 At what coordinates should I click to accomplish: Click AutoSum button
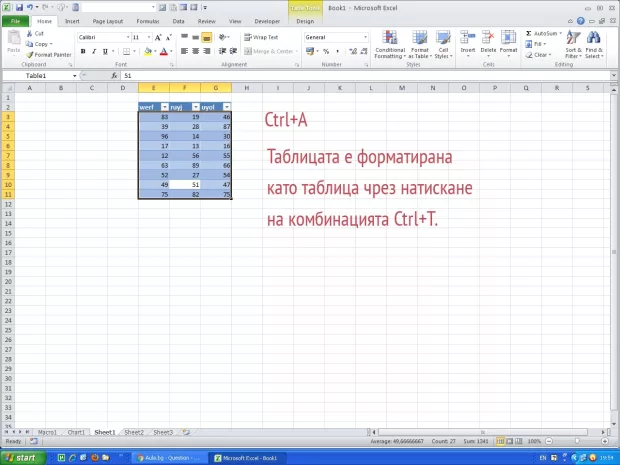pos(544,34)
